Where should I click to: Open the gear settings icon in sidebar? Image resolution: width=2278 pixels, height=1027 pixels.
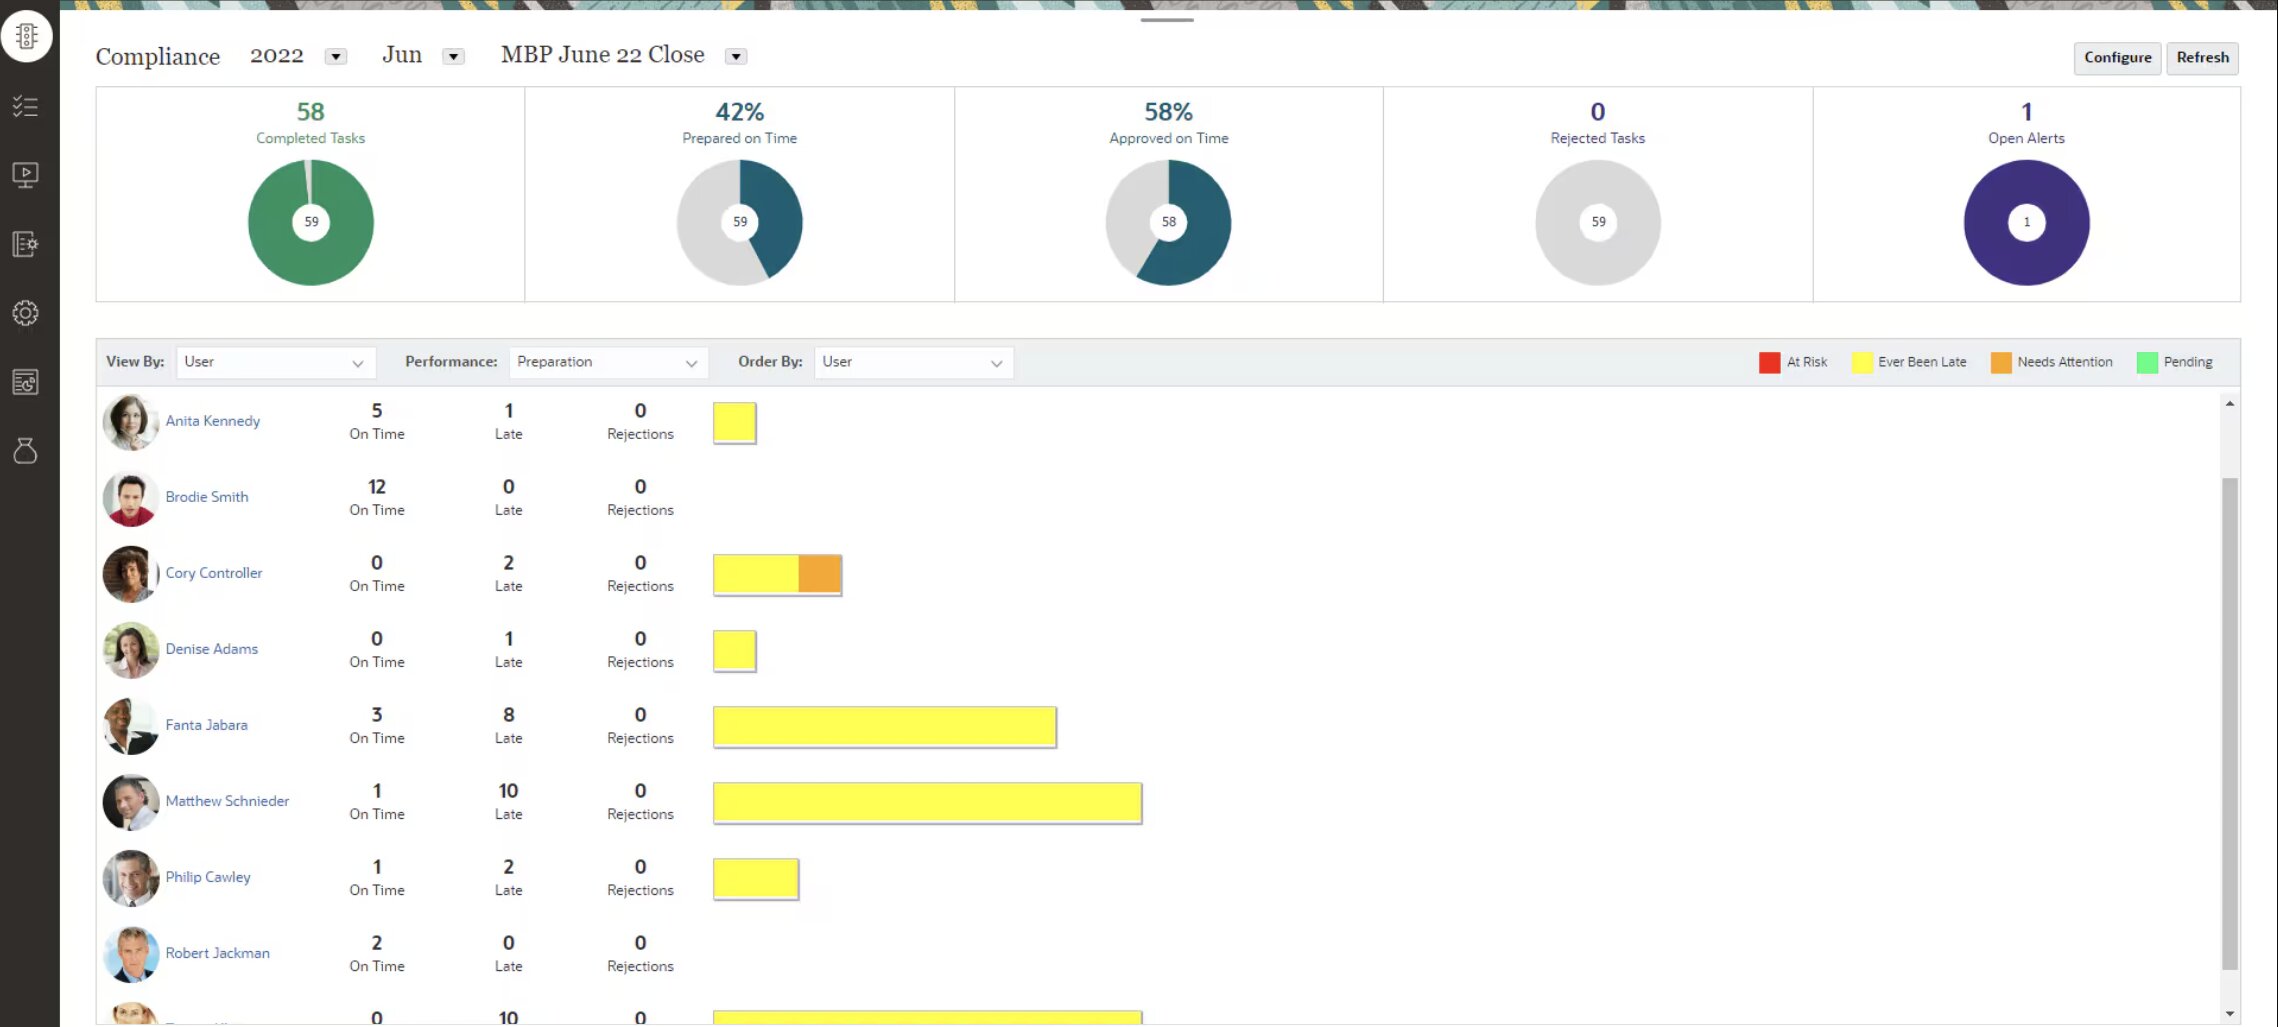[26, 313]
